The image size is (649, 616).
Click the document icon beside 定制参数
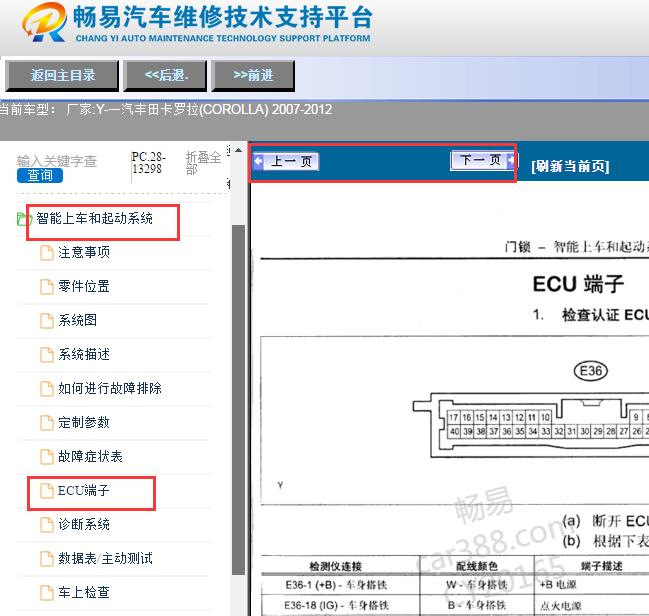(47, 423)
